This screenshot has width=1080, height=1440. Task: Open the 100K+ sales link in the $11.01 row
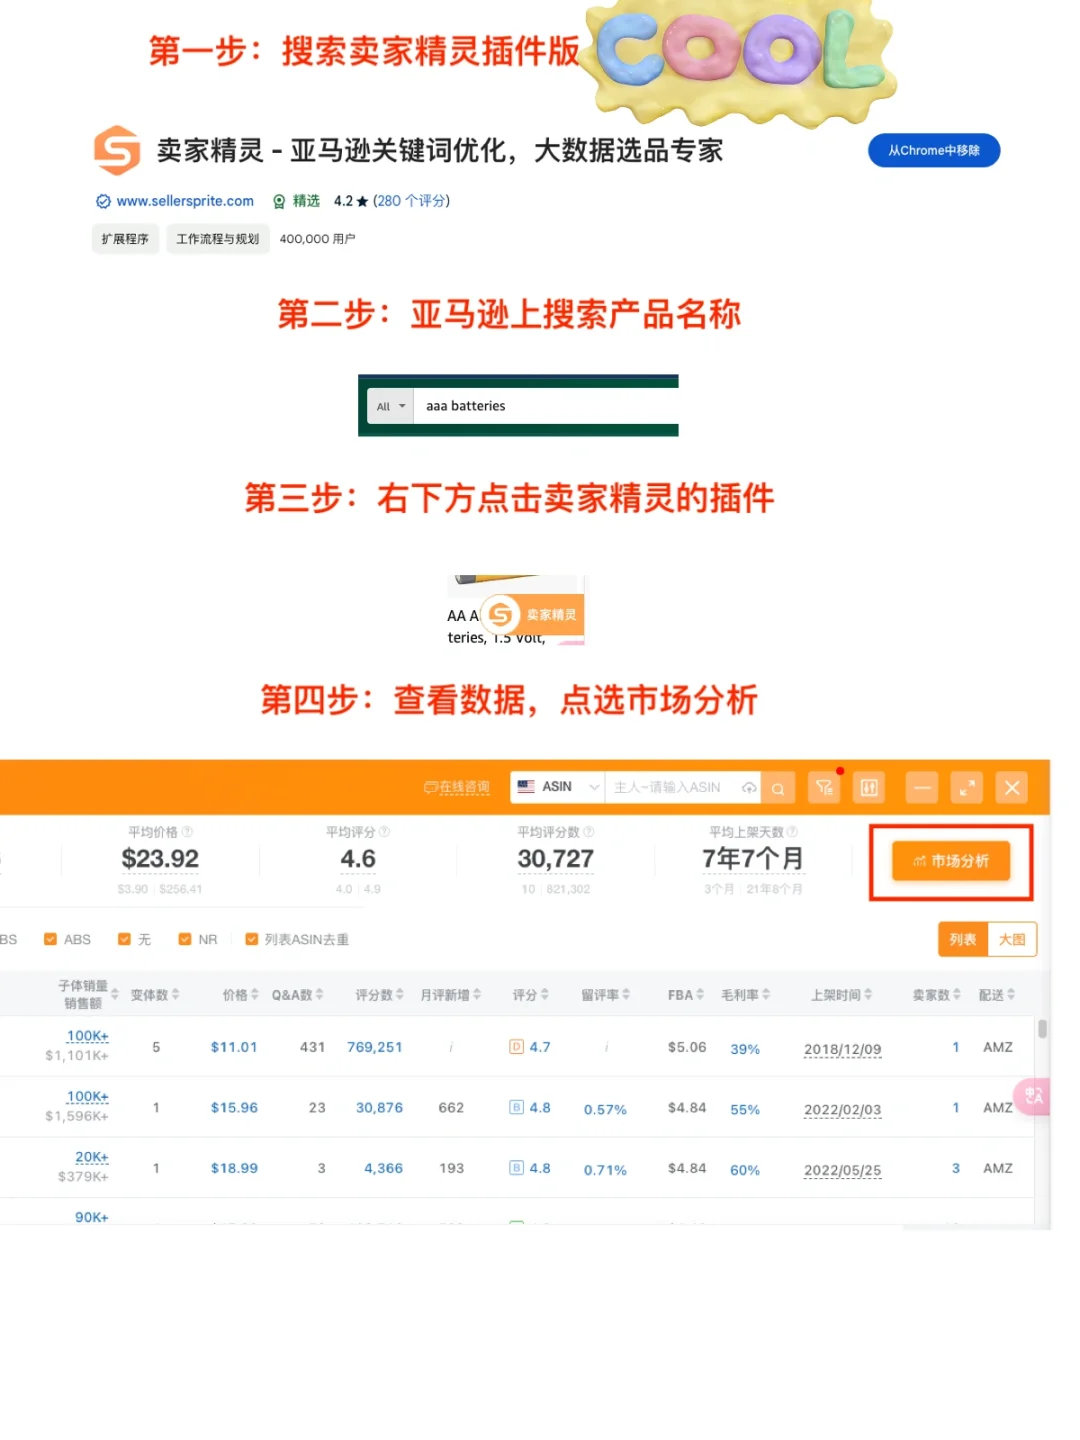coord(87,1036)
